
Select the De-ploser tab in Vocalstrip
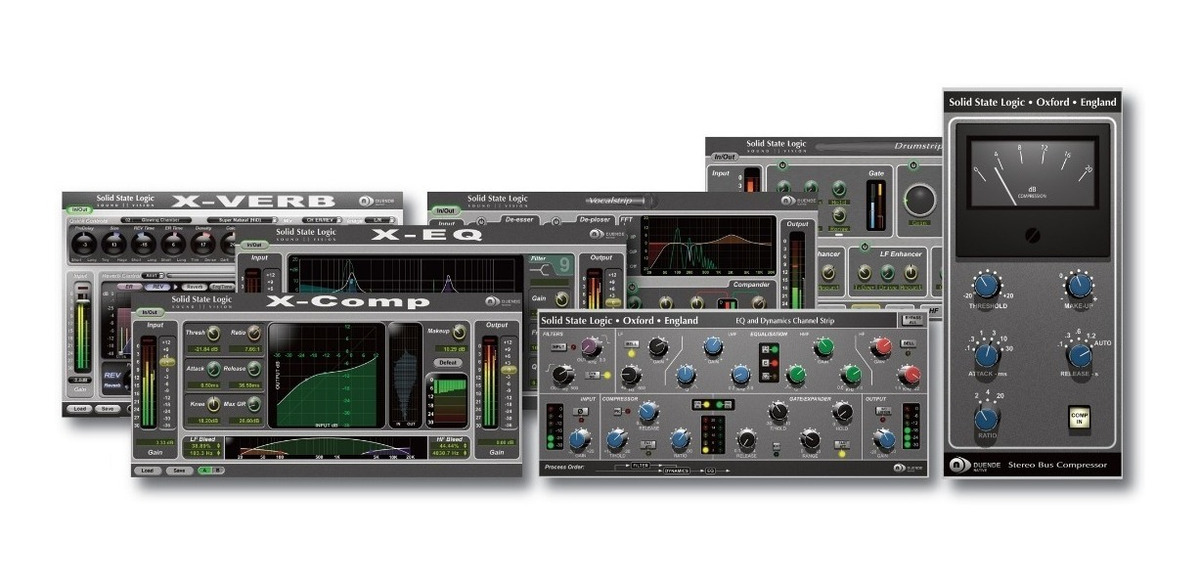click(595, 220)
